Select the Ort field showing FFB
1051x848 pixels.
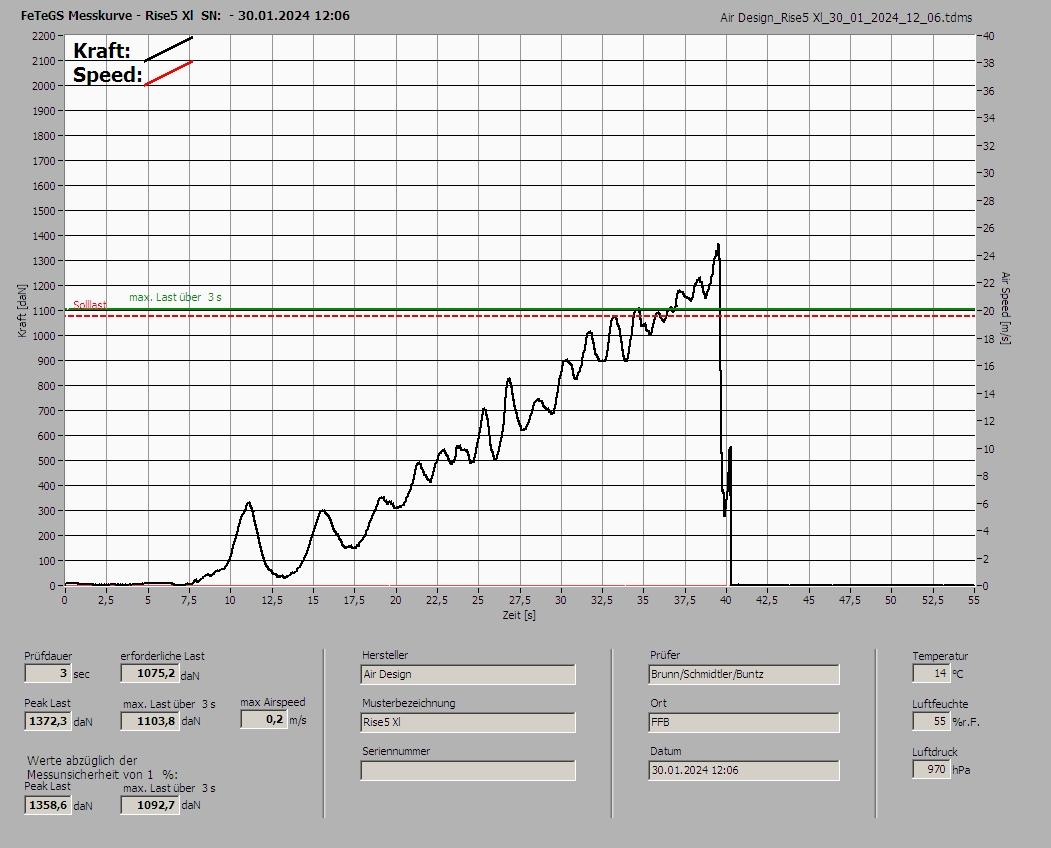pos(743,722)
